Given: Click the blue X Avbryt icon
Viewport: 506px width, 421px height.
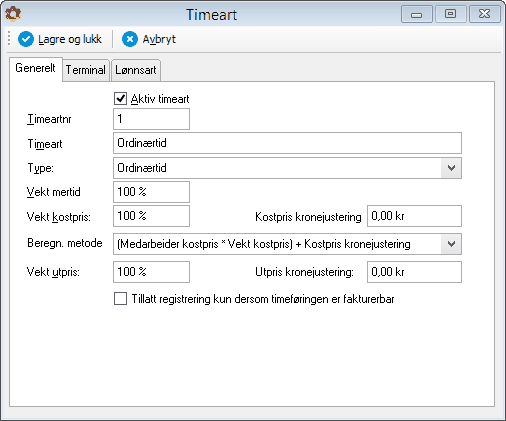Looking at the screenshot, I should pos(130,39).
